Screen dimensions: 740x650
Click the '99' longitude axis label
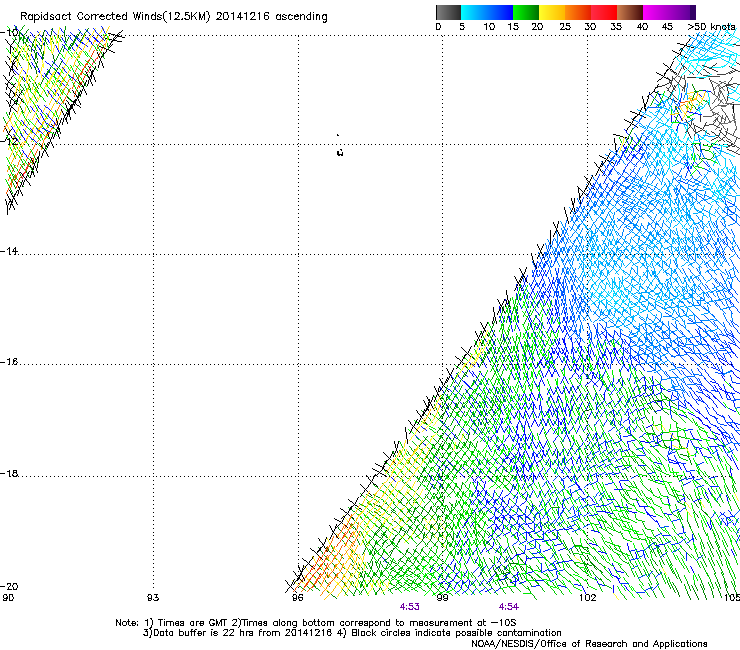[x=442, y=598]
